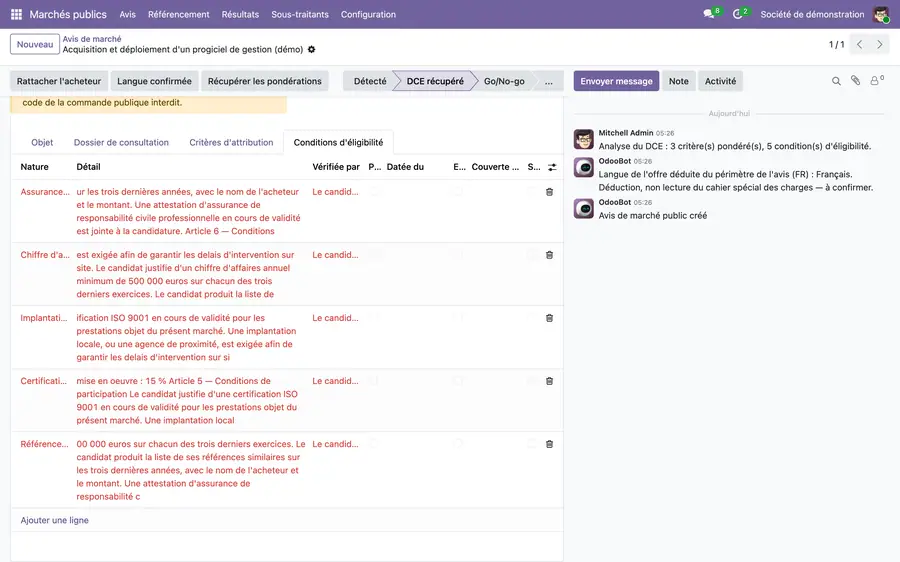The image size is (900, 562).
Task: Open the gear actions menu beside the record title
Action: (x=312, y=49)
